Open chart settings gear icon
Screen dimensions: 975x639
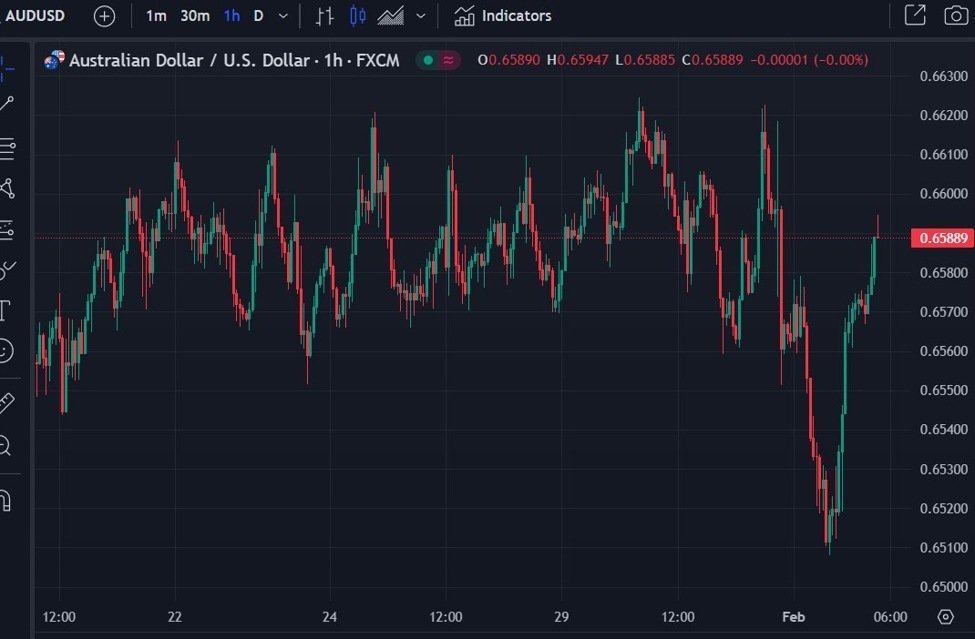point(945,617)
